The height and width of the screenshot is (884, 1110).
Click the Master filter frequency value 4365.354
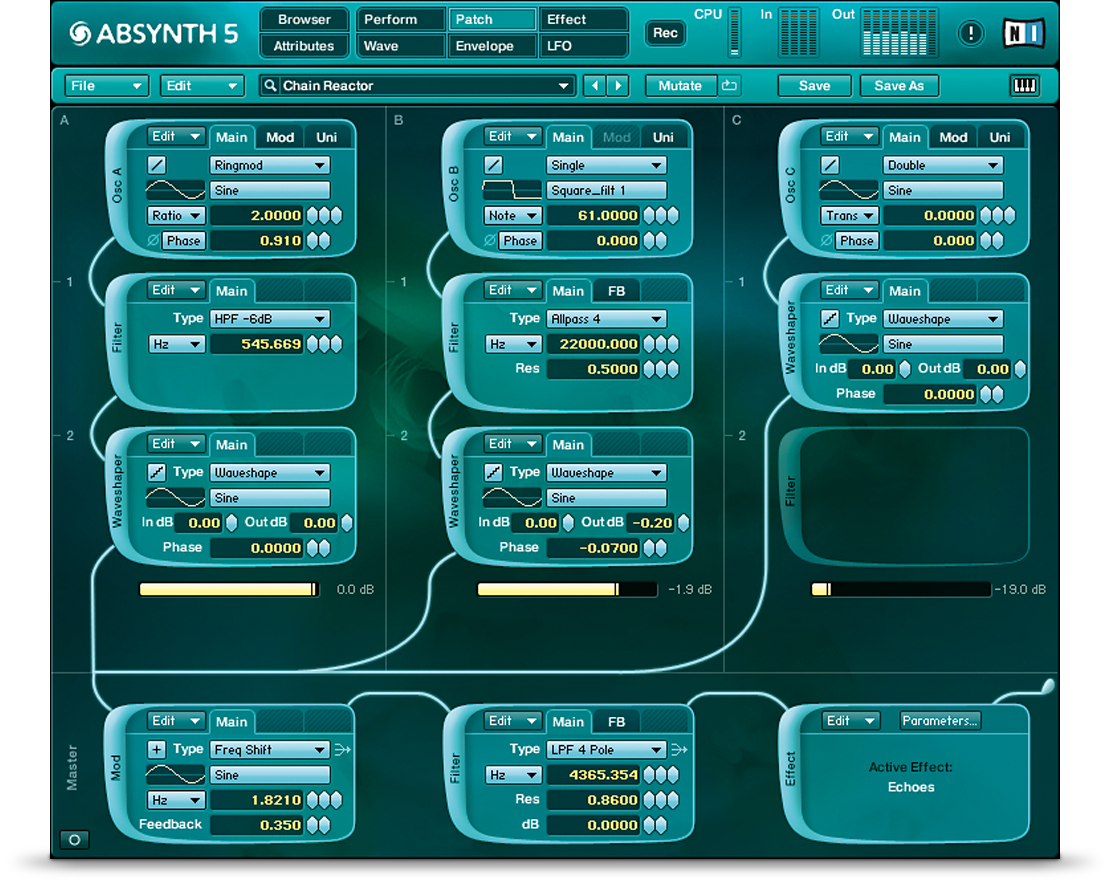(x=592, y=775)
